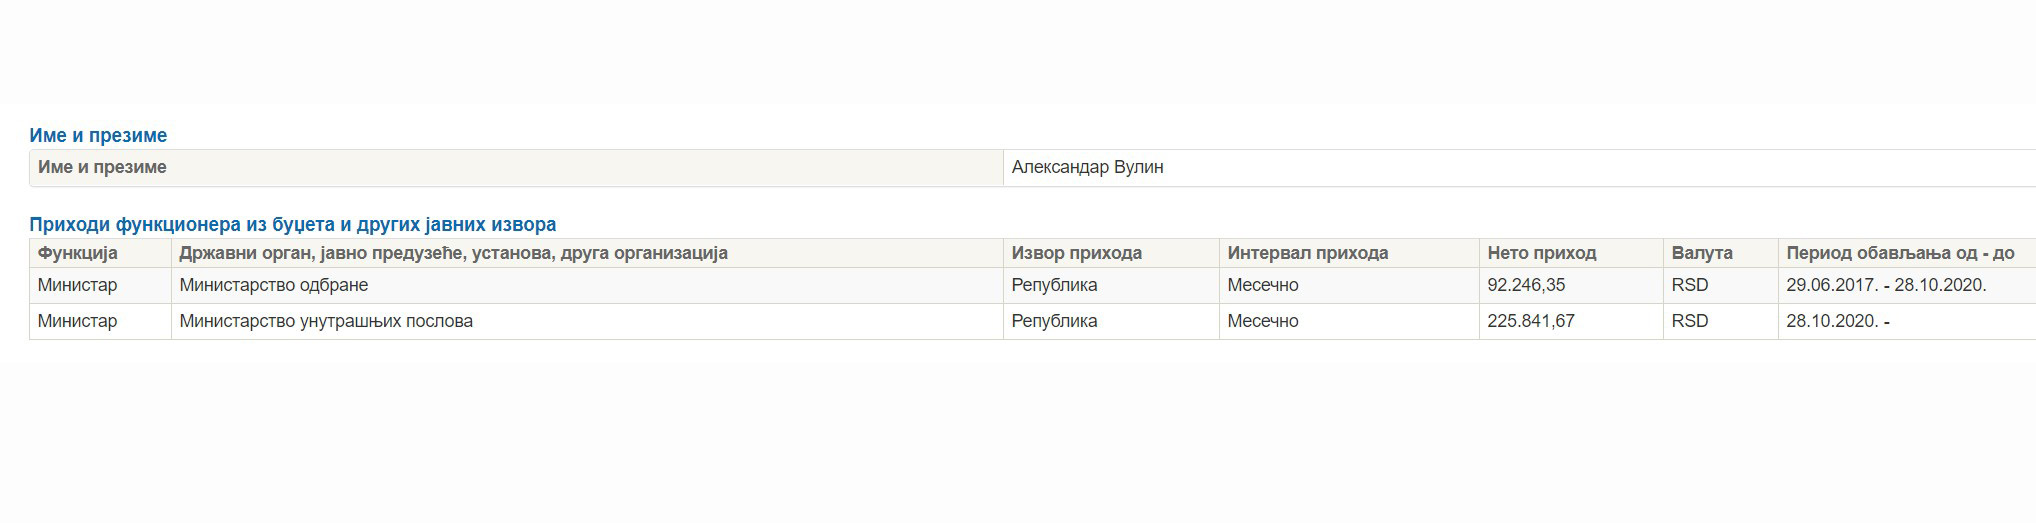Click "Министар" in the Министарство одбране row
This screenshot has width=2036, height=523.
77,285
